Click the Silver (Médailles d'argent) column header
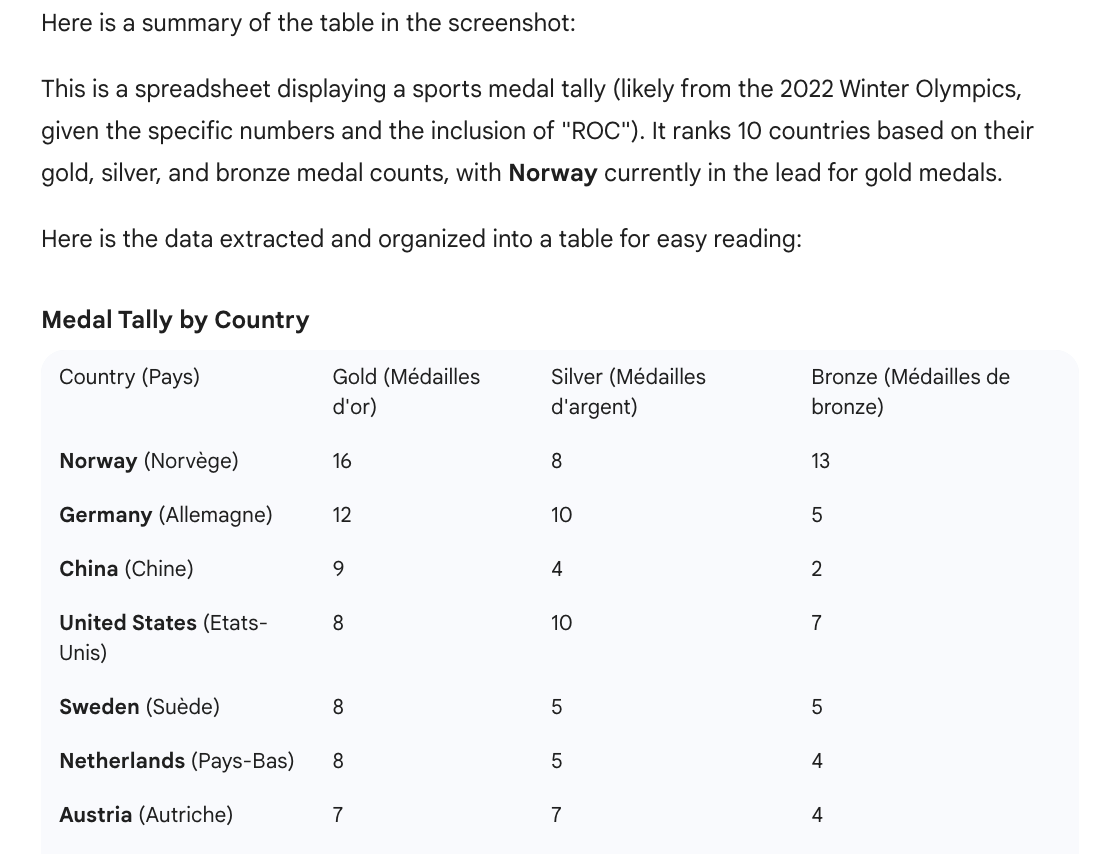This screenshot has width=1108, height=854. coord(628,391)
